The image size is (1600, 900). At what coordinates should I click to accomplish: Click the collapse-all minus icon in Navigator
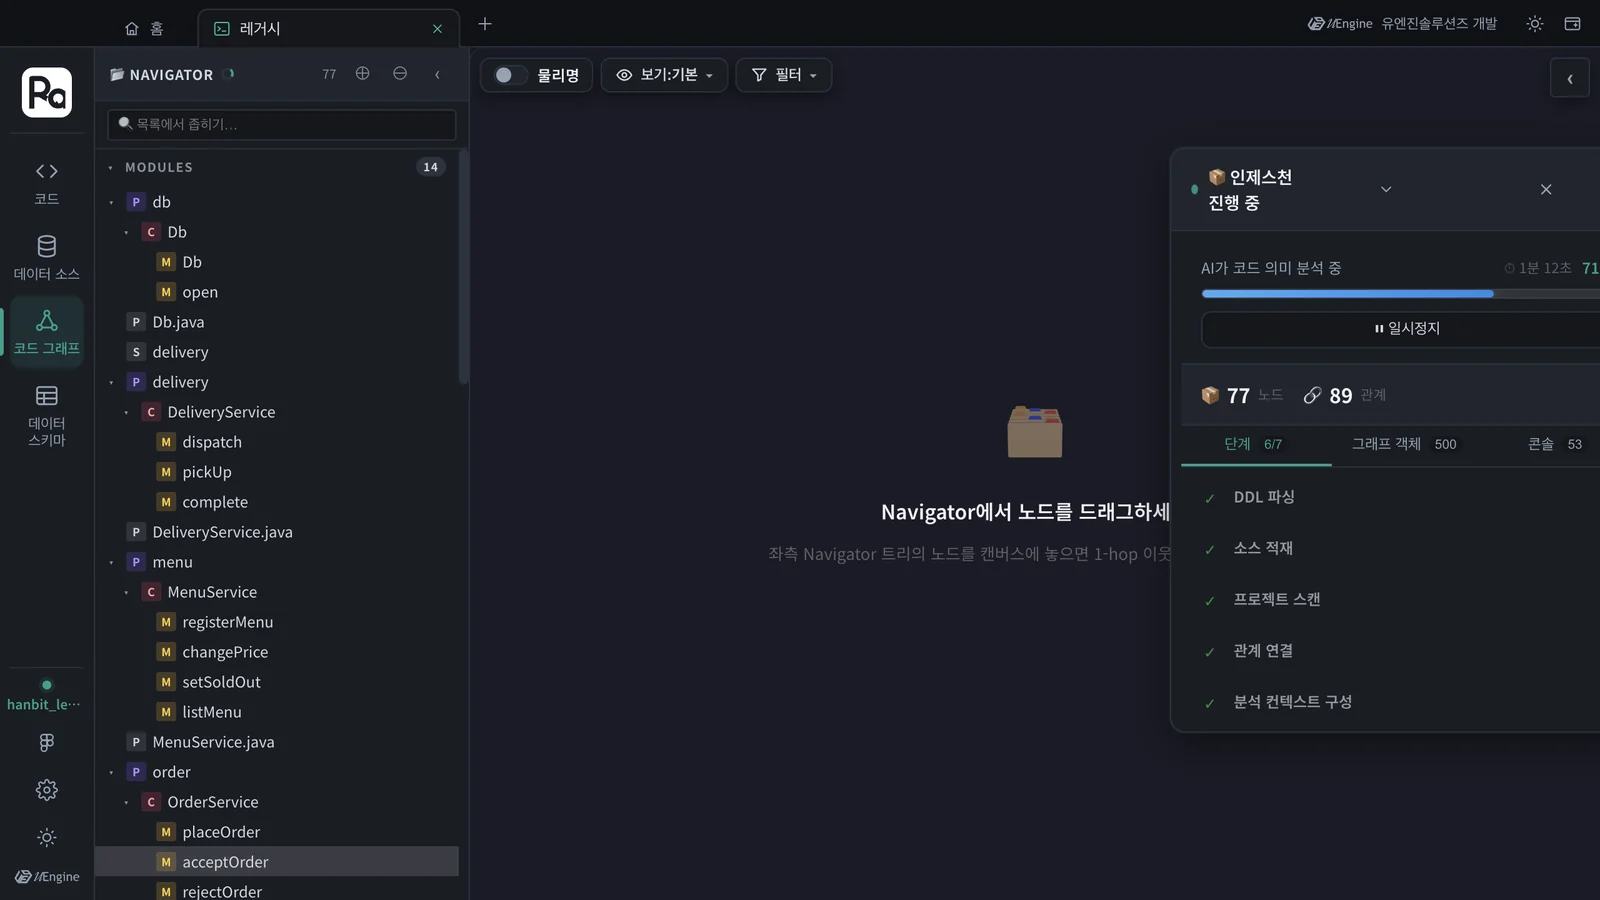(x=400, y=74)
